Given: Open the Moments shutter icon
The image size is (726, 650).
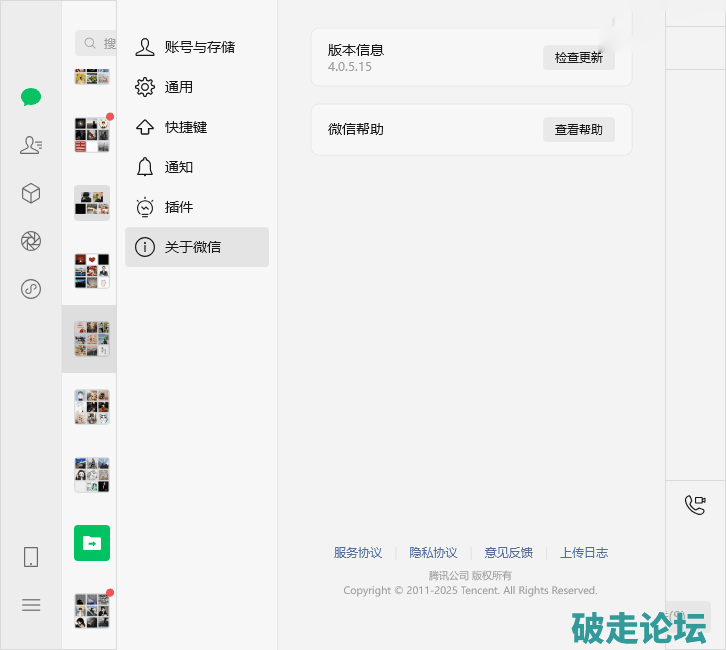Looking at the screenshot, I should point(31,241).
